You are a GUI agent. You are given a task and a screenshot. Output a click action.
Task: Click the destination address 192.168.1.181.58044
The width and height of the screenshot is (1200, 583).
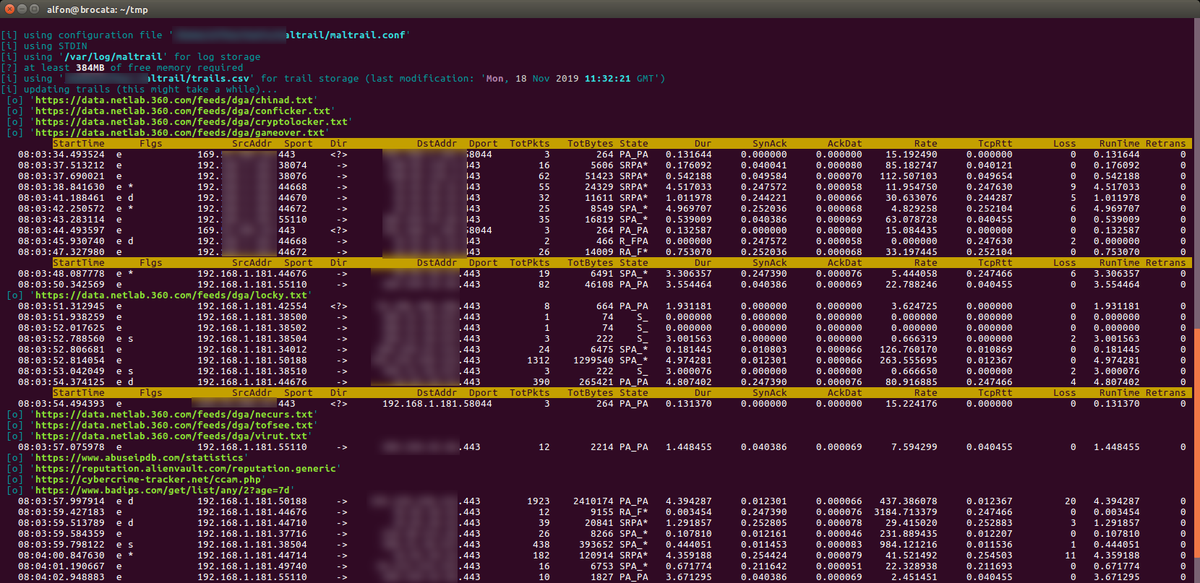pyautogui.click(x=438, y=404)
